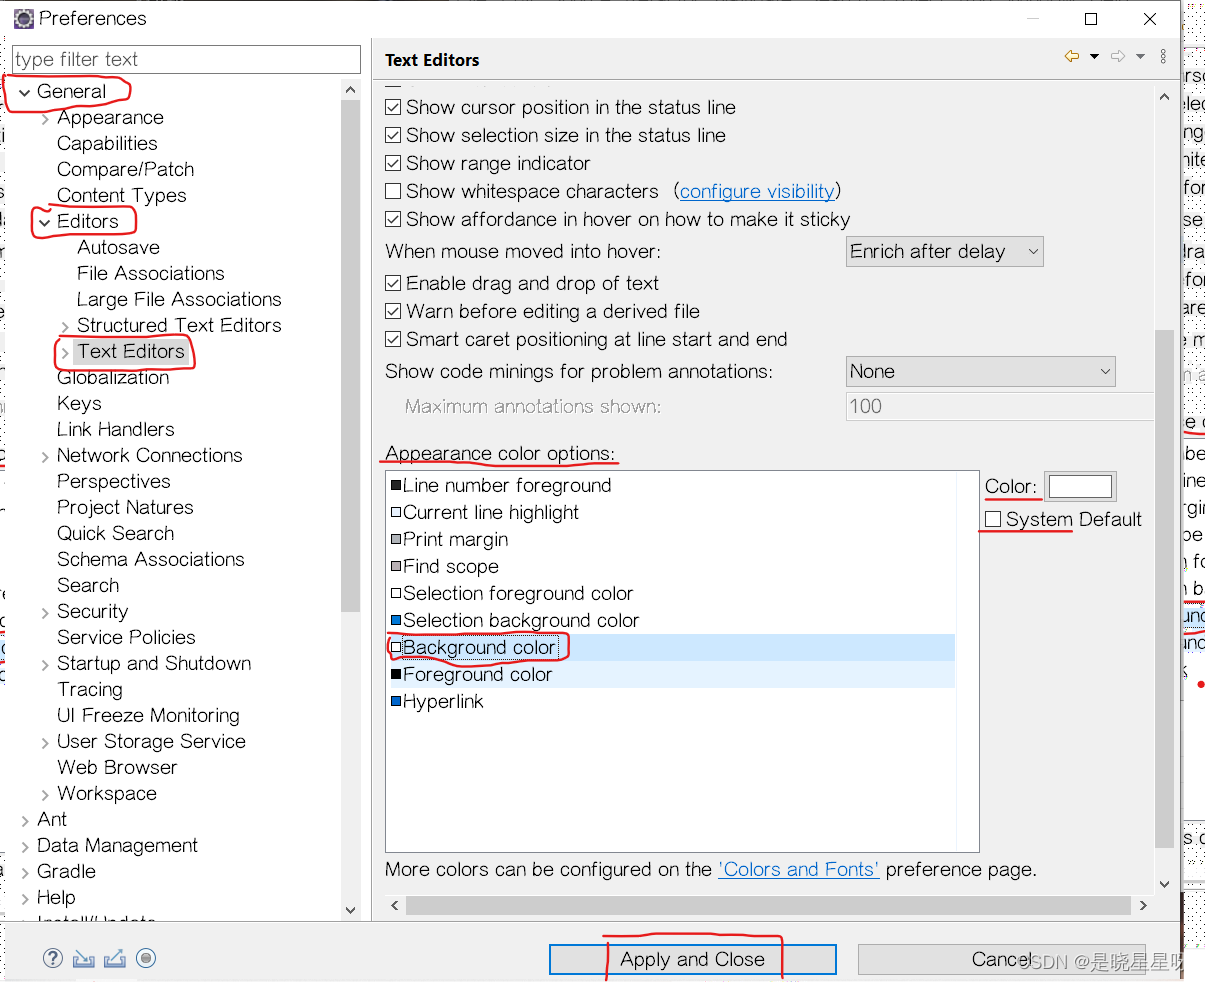The height and width of the screenshot is (982, 1205).
Task: Toggle Show selection size in status line
Action: tap(394, 135)
